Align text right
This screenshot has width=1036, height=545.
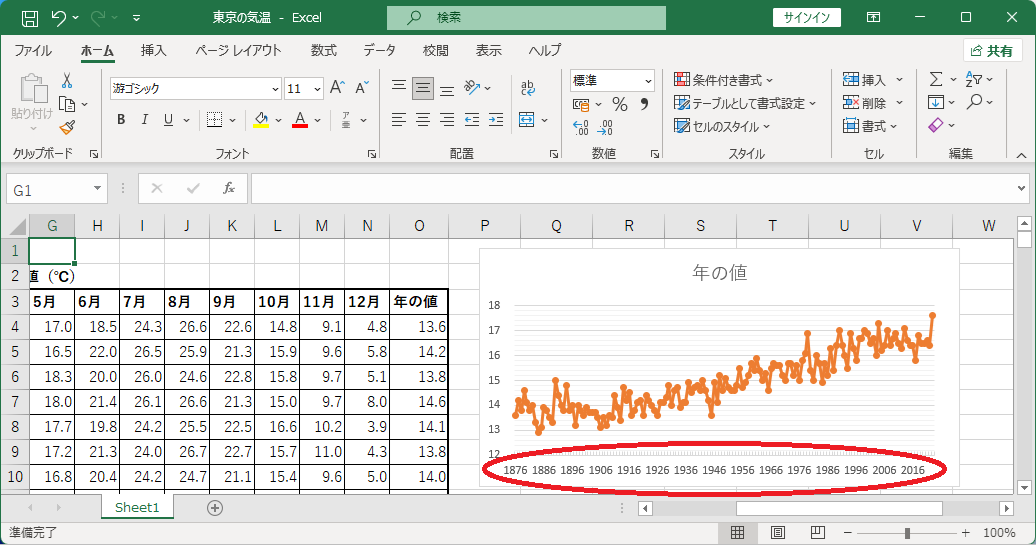coord(447,120)
